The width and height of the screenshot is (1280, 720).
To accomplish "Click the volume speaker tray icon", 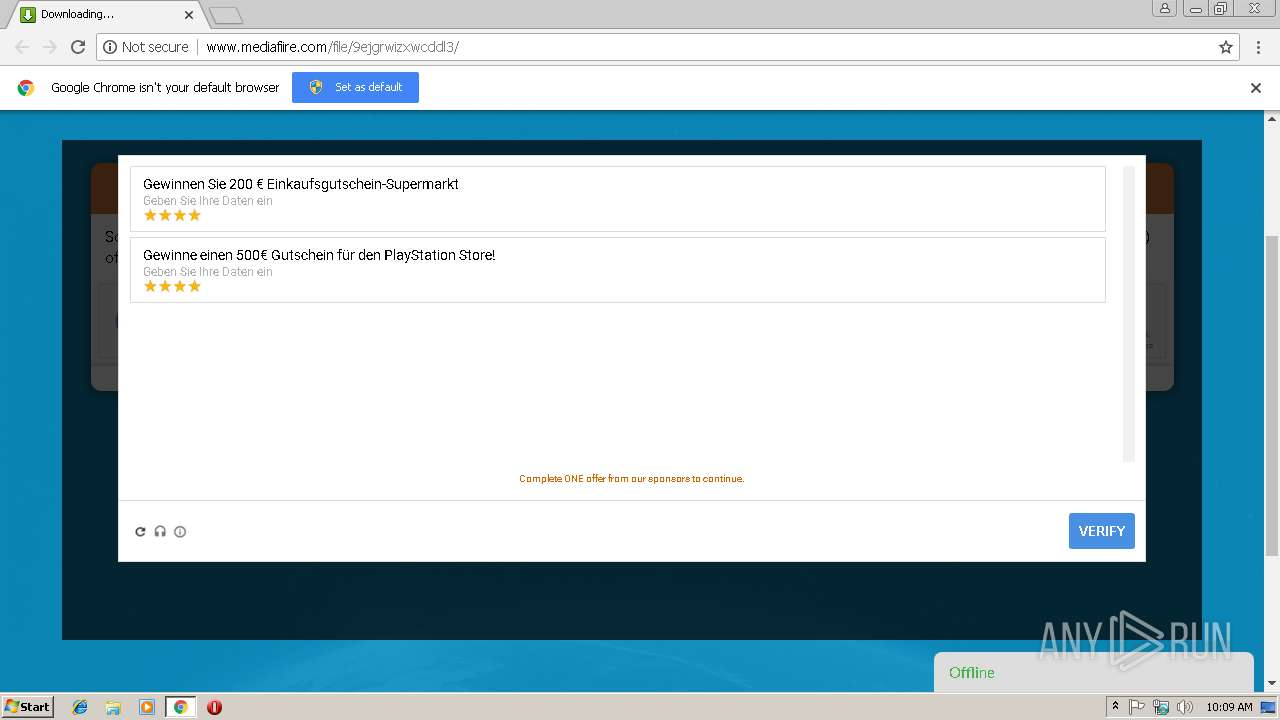I will coord(1185,707).
